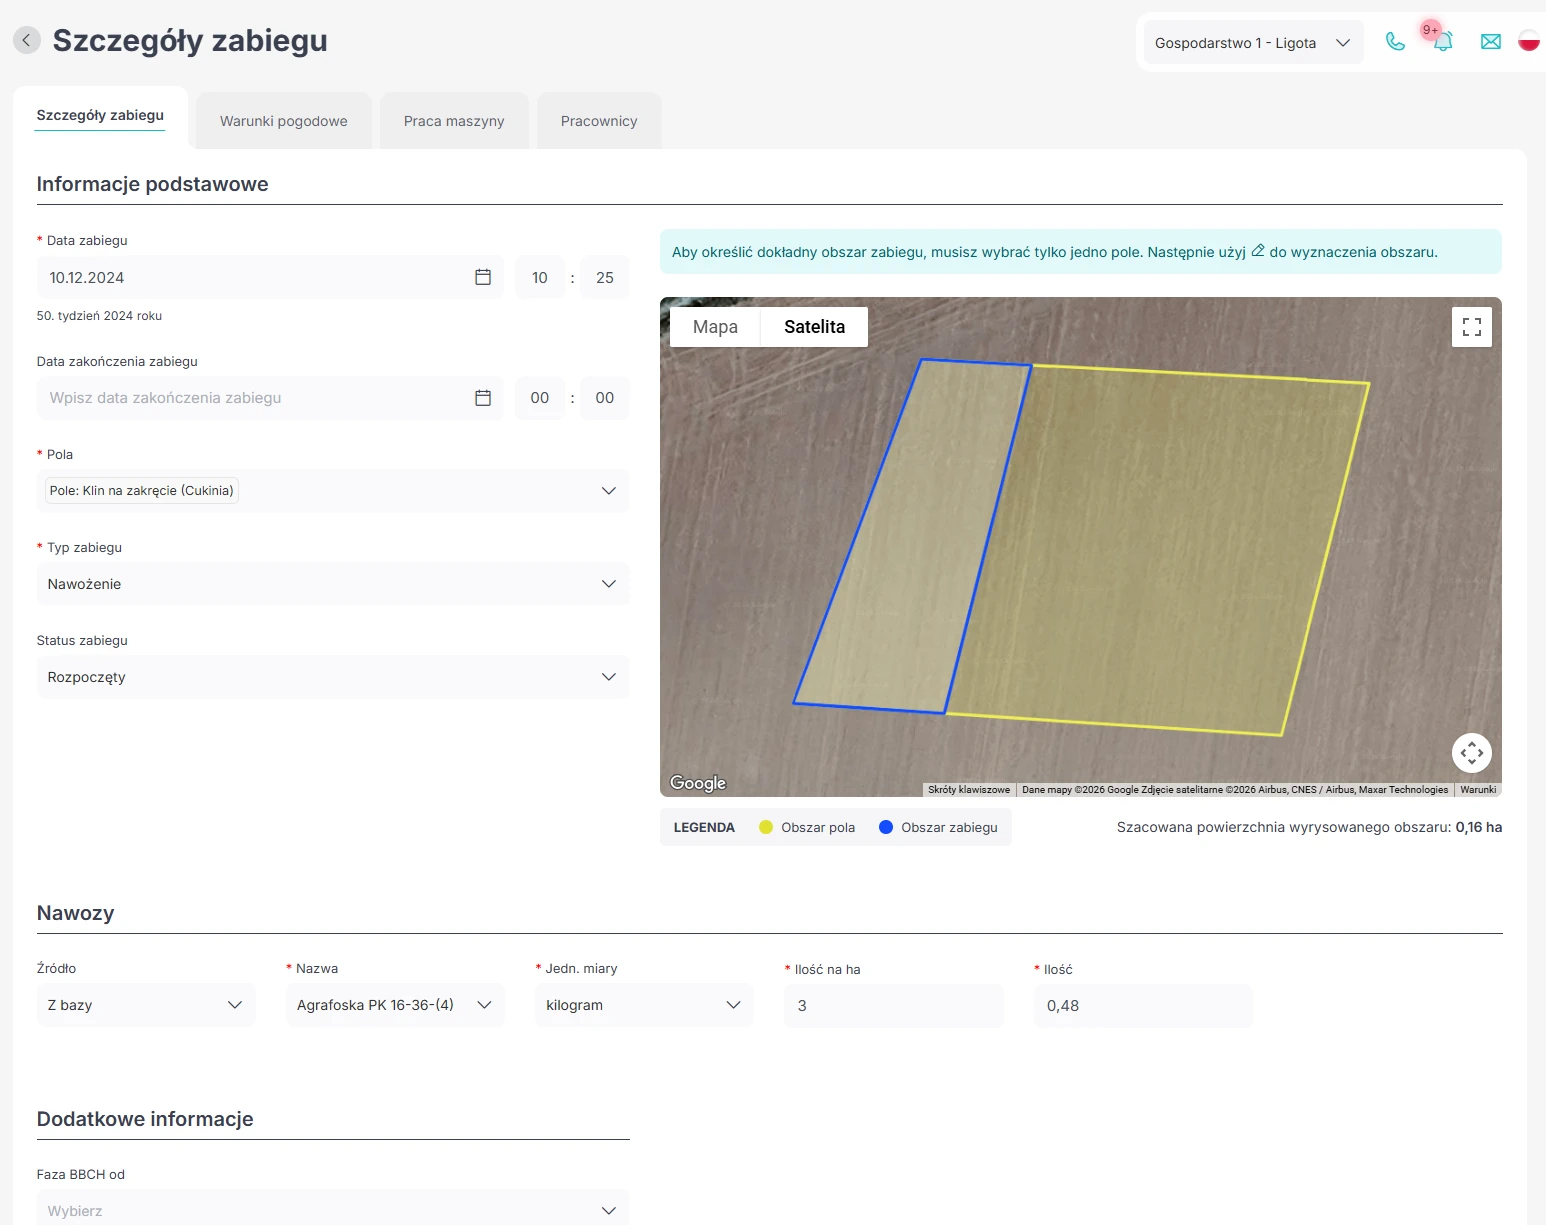Click the back arrow beside Szczegóły zabiegu
The height and width of the screenshot is (1225, 1546).
27,40
